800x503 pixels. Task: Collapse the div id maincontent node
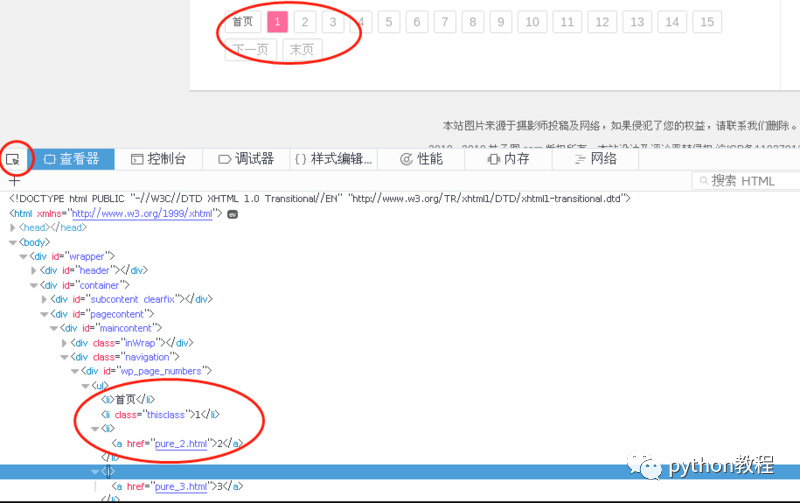(x=54, y=329)
